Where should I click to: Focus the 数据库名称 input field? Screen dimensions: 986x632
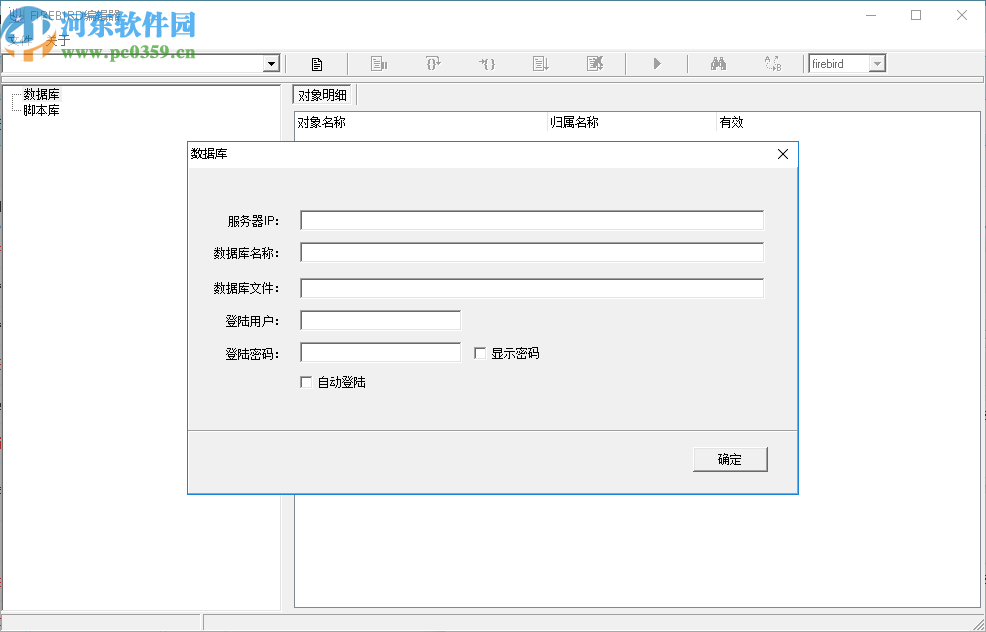click(x=532, y=253)
